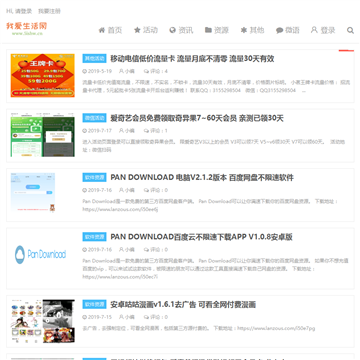Click the Pan Download logo thumbnail
The image size is (360, 360).
pyautogui.click(x=42, y=255)
